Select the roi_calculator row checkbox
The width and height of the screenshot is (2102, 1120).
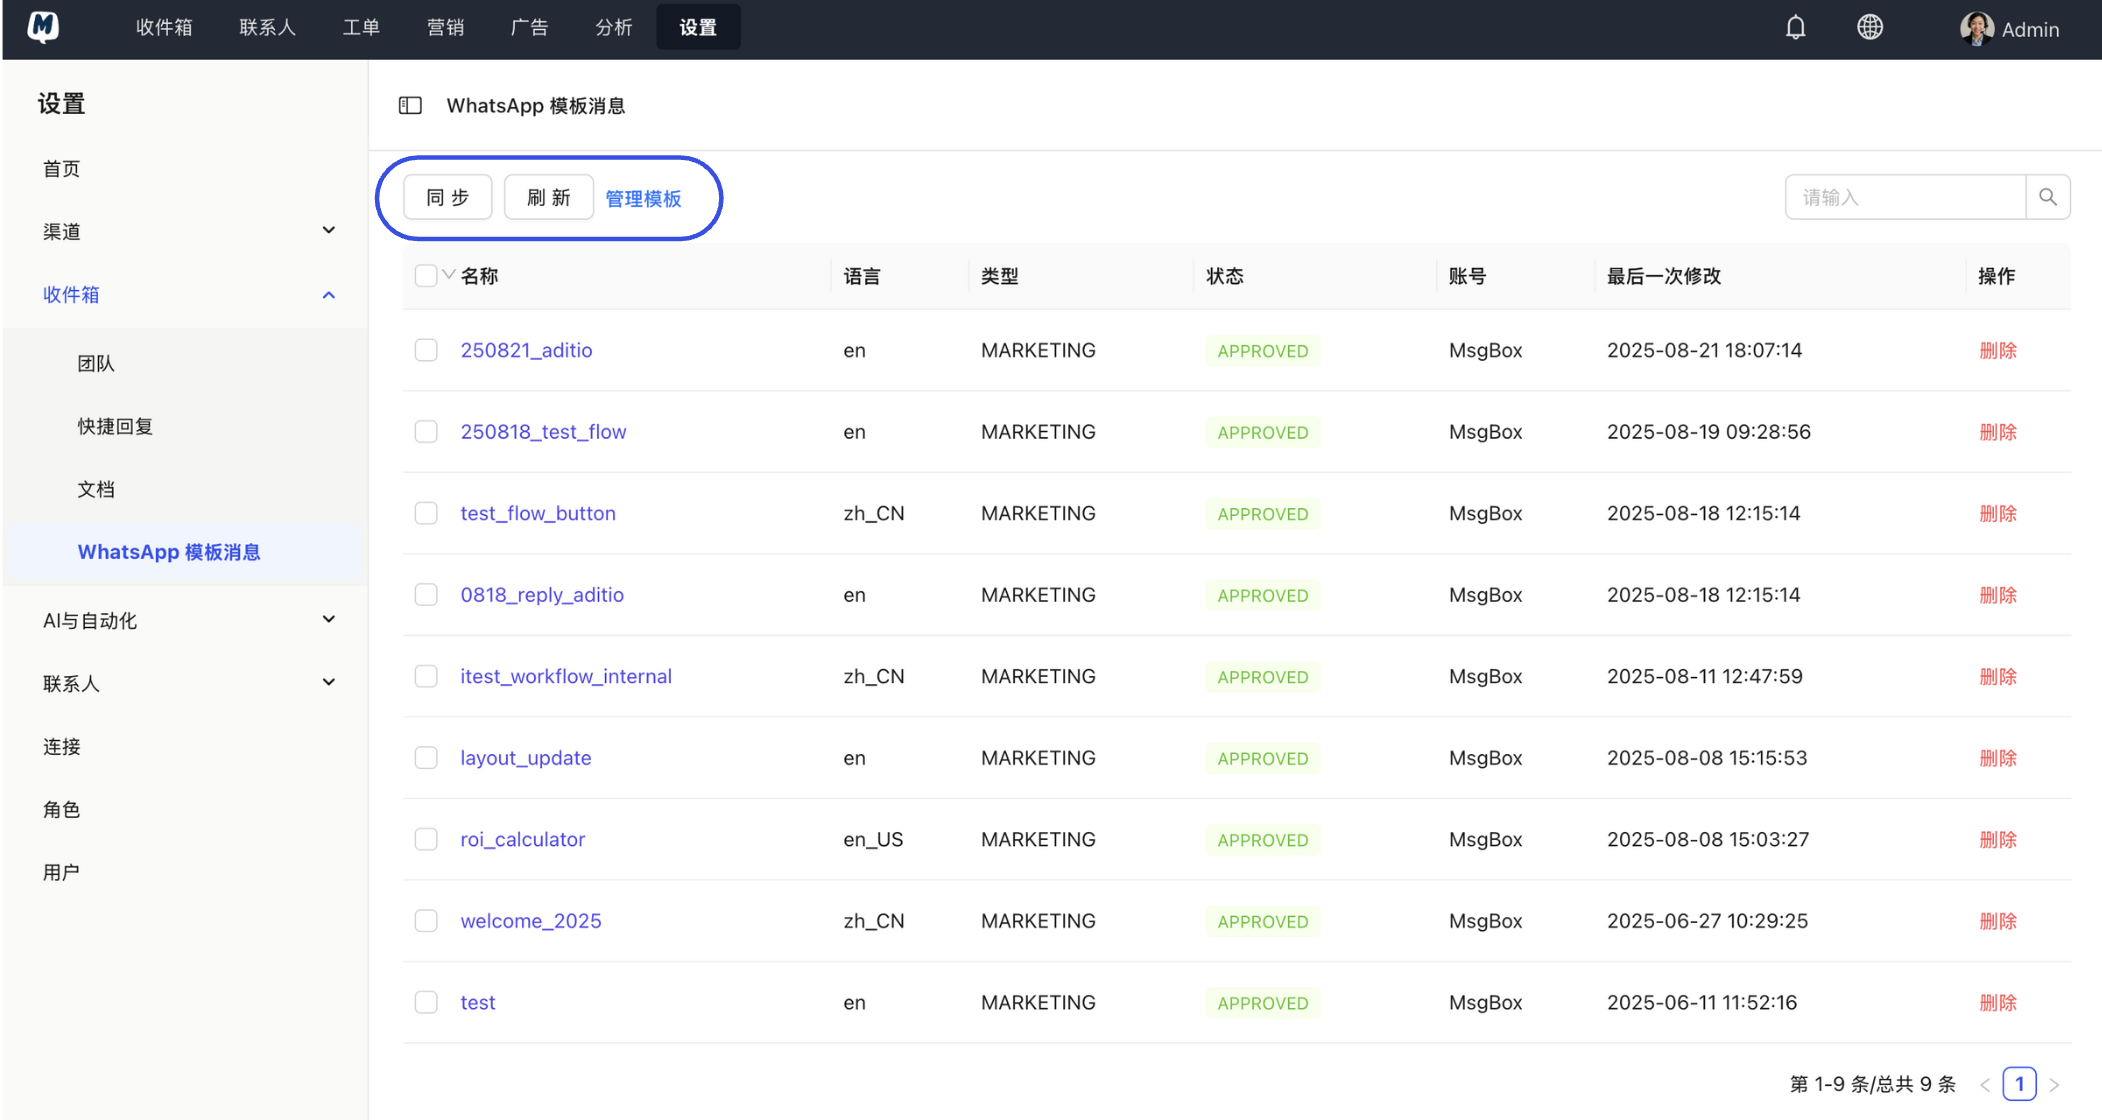[426, 839]
